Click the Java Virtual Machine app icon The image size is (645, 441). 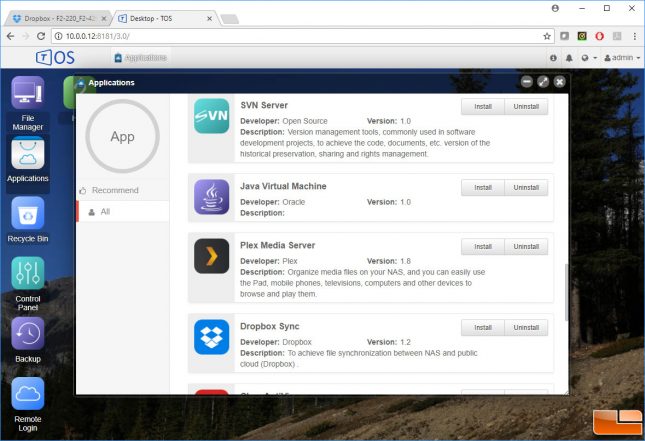tap(211, 197)
